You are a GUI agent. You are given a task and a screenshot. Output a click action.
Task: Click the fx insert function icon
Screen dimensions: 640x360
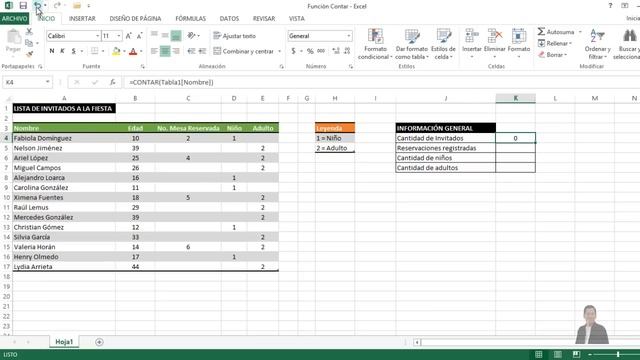click(112, 82)
